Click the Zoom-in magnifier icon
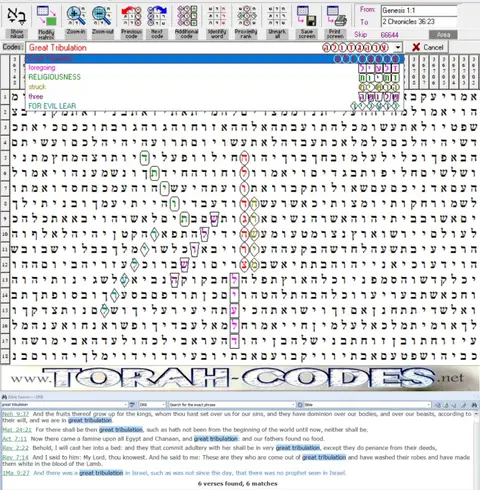This screenshot has height=490, width=480. coord(76,15)
